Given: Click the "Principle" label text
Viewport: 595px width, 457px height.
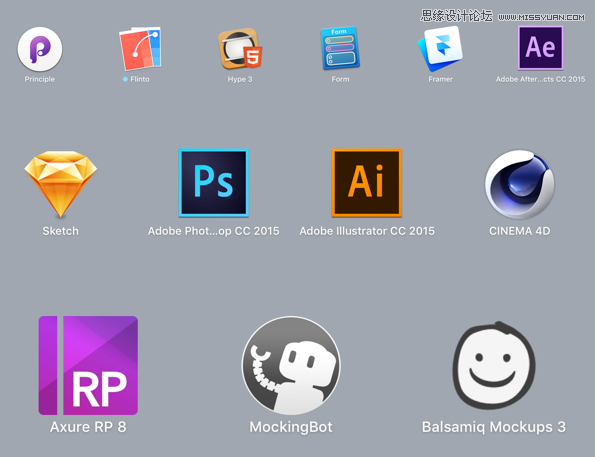Looking at the screenshot, I should [x=40, y=79].
